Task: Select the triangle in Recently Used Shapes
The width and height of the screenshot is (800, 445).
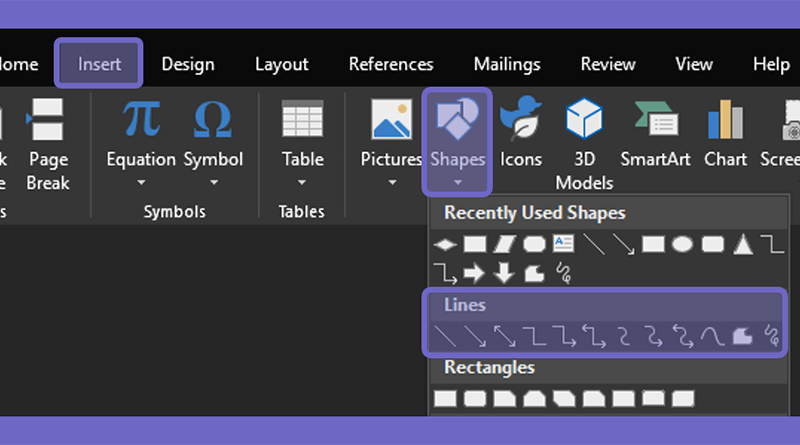Action: tap(743, 244)
